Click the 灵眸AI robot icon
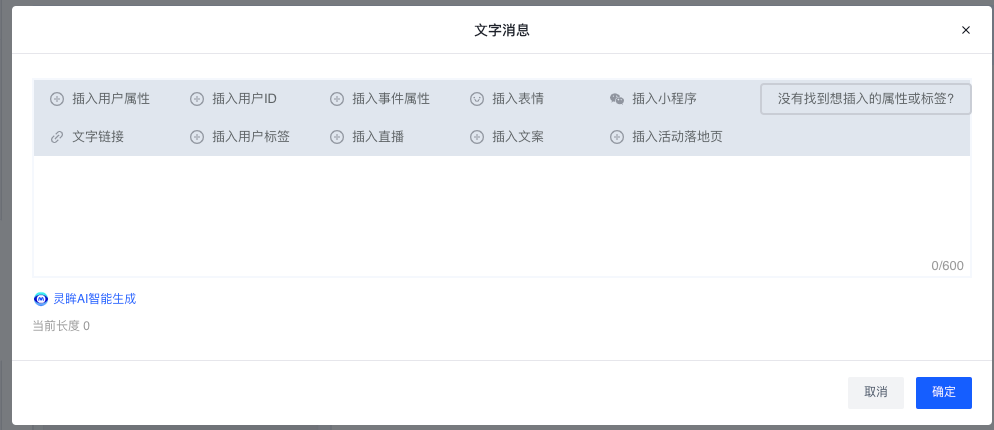This screenshot has height=430, width=994. 41,299
